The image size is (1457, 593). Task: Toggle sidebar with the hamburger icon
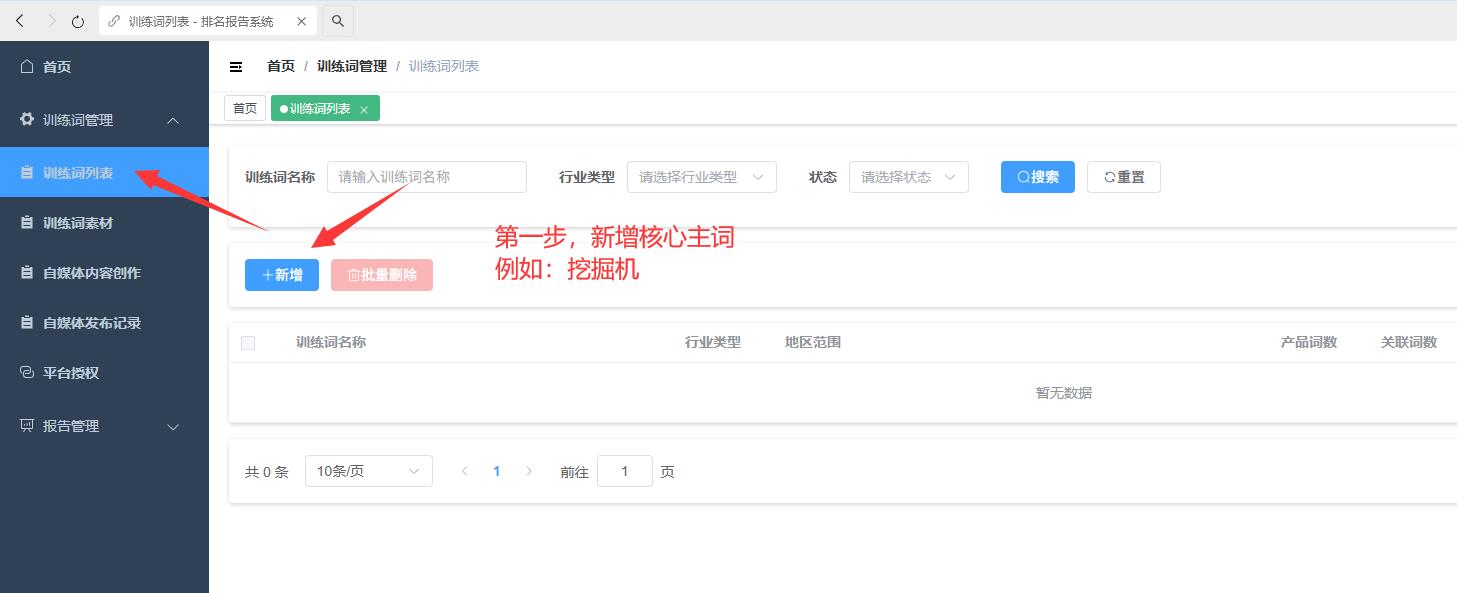tap(236, 67)
